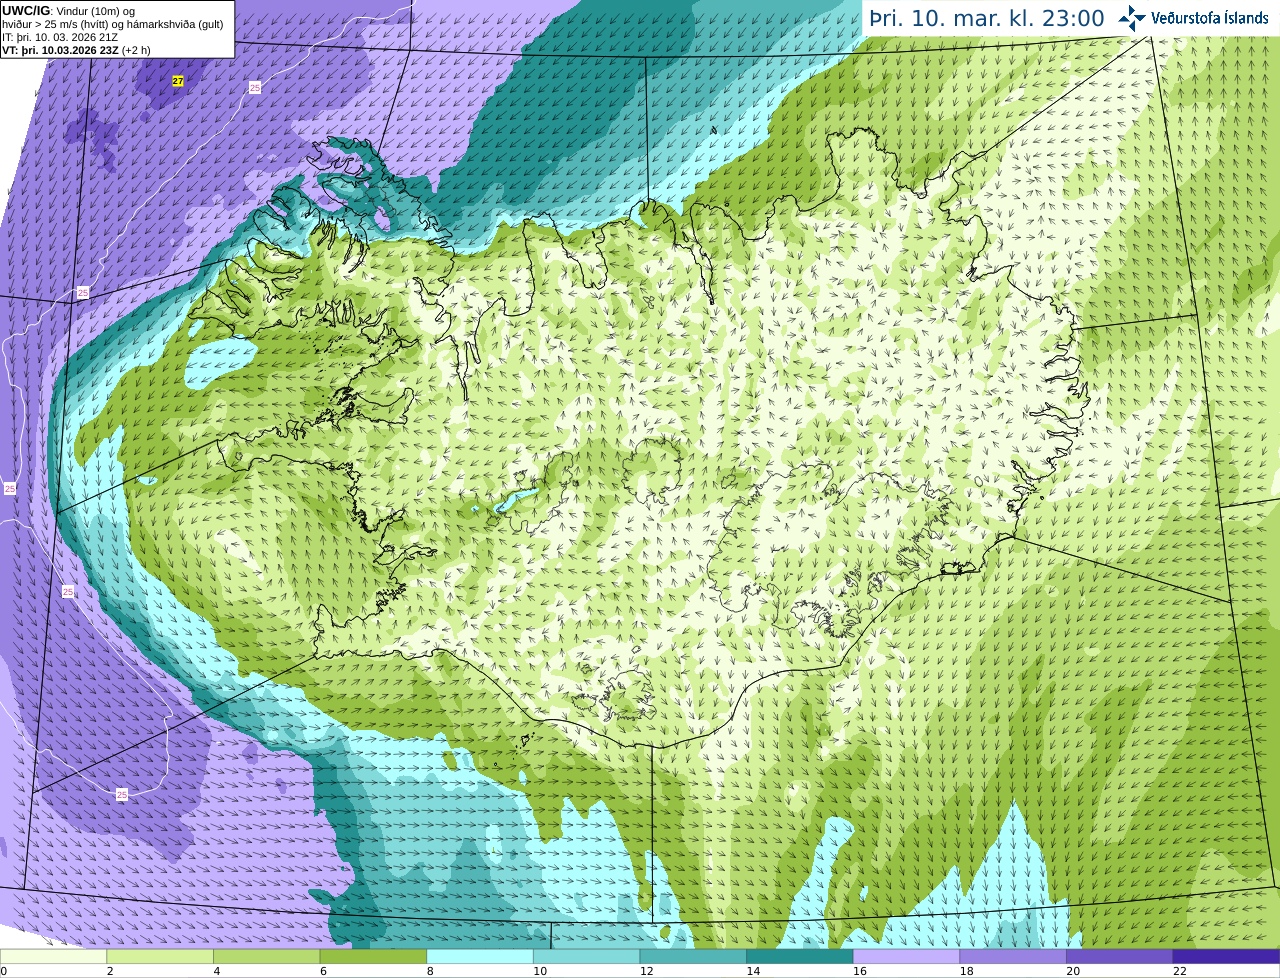Click the yellow 27 maximum gust label
The width and height of the screenshot is (1280, 978).
click(178, 81)
